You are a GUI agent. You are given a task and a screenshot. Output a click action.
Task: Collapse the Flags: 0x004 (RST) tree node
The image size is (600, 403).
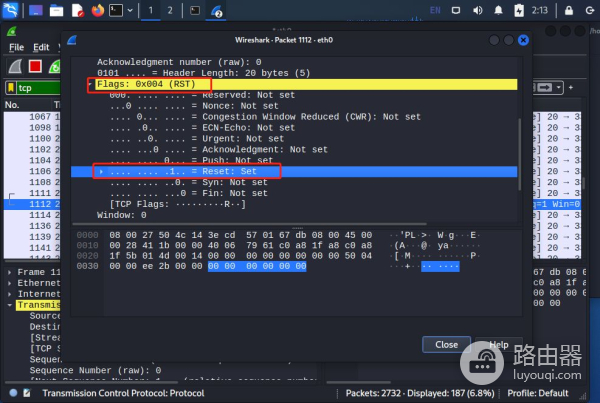(91, 85)
